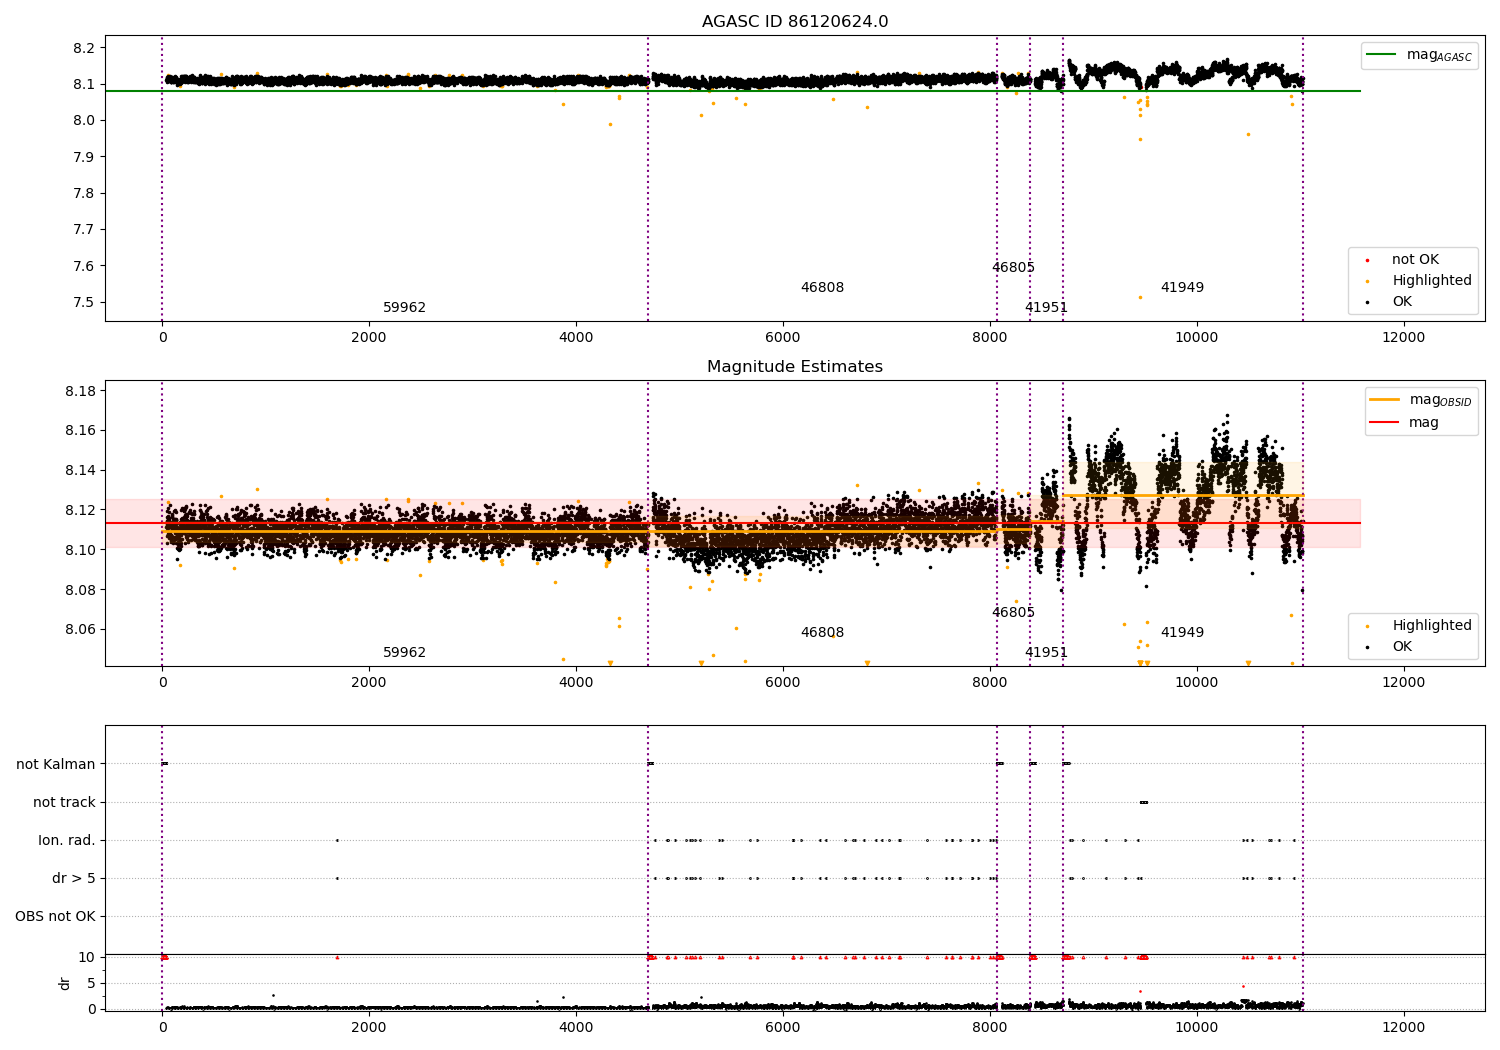Click the 7.6 y-axis tick label
This screenshot has height=1050, width=1500.
click(x=84, y=267)
